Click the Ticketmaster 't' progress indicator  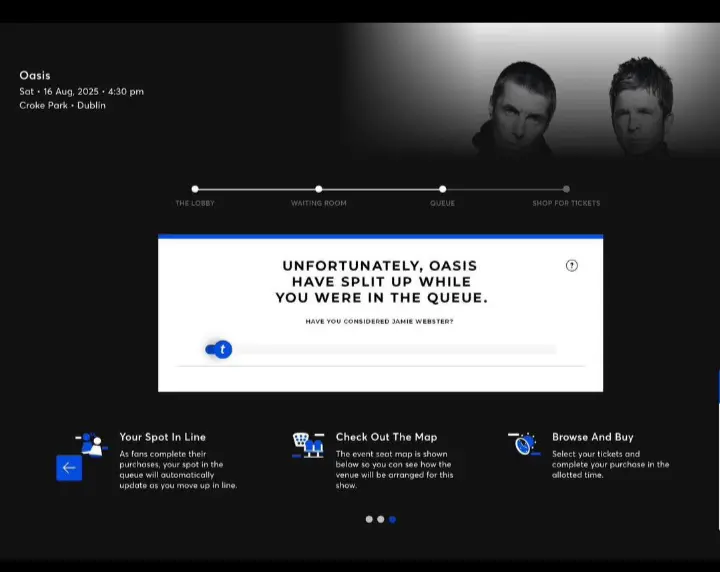[x=223, y=350]
